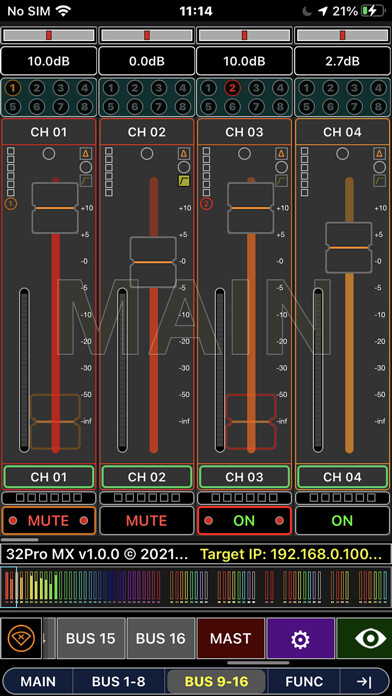Select the BUS 15 button

coord(91,638)
